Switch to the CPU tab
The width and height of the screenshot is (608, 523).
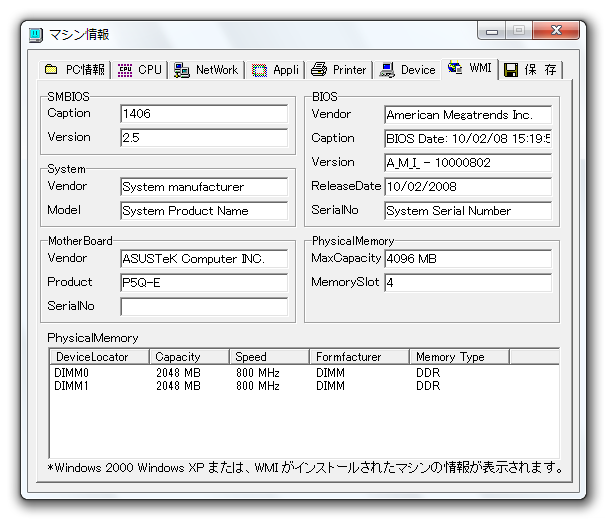(140, 70)
